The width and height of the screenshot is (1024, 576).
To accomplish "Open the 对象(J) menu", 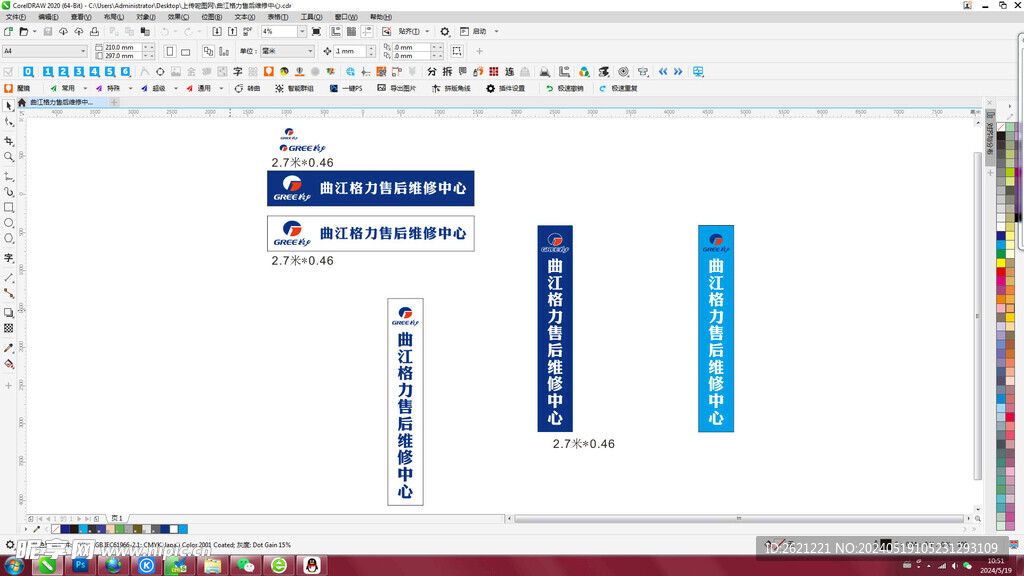I will pos(146,17).
